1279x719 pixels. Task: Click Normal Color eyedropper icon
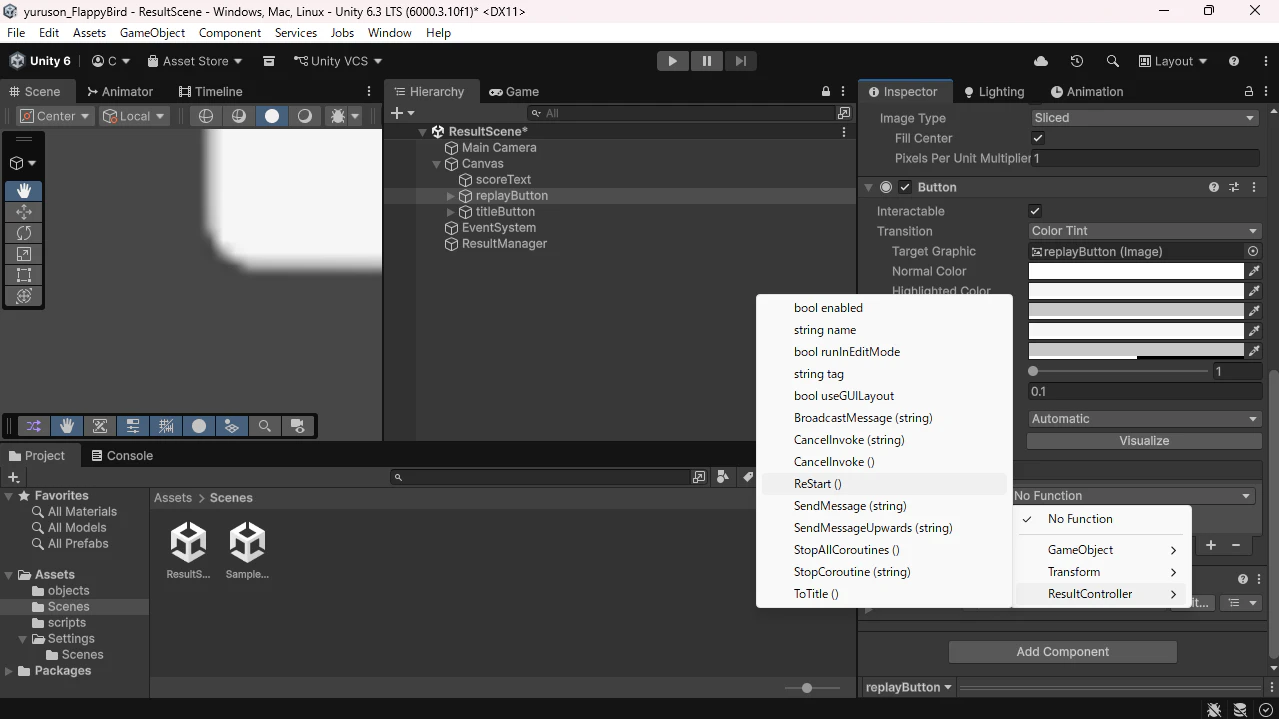tap(1254, 271)
